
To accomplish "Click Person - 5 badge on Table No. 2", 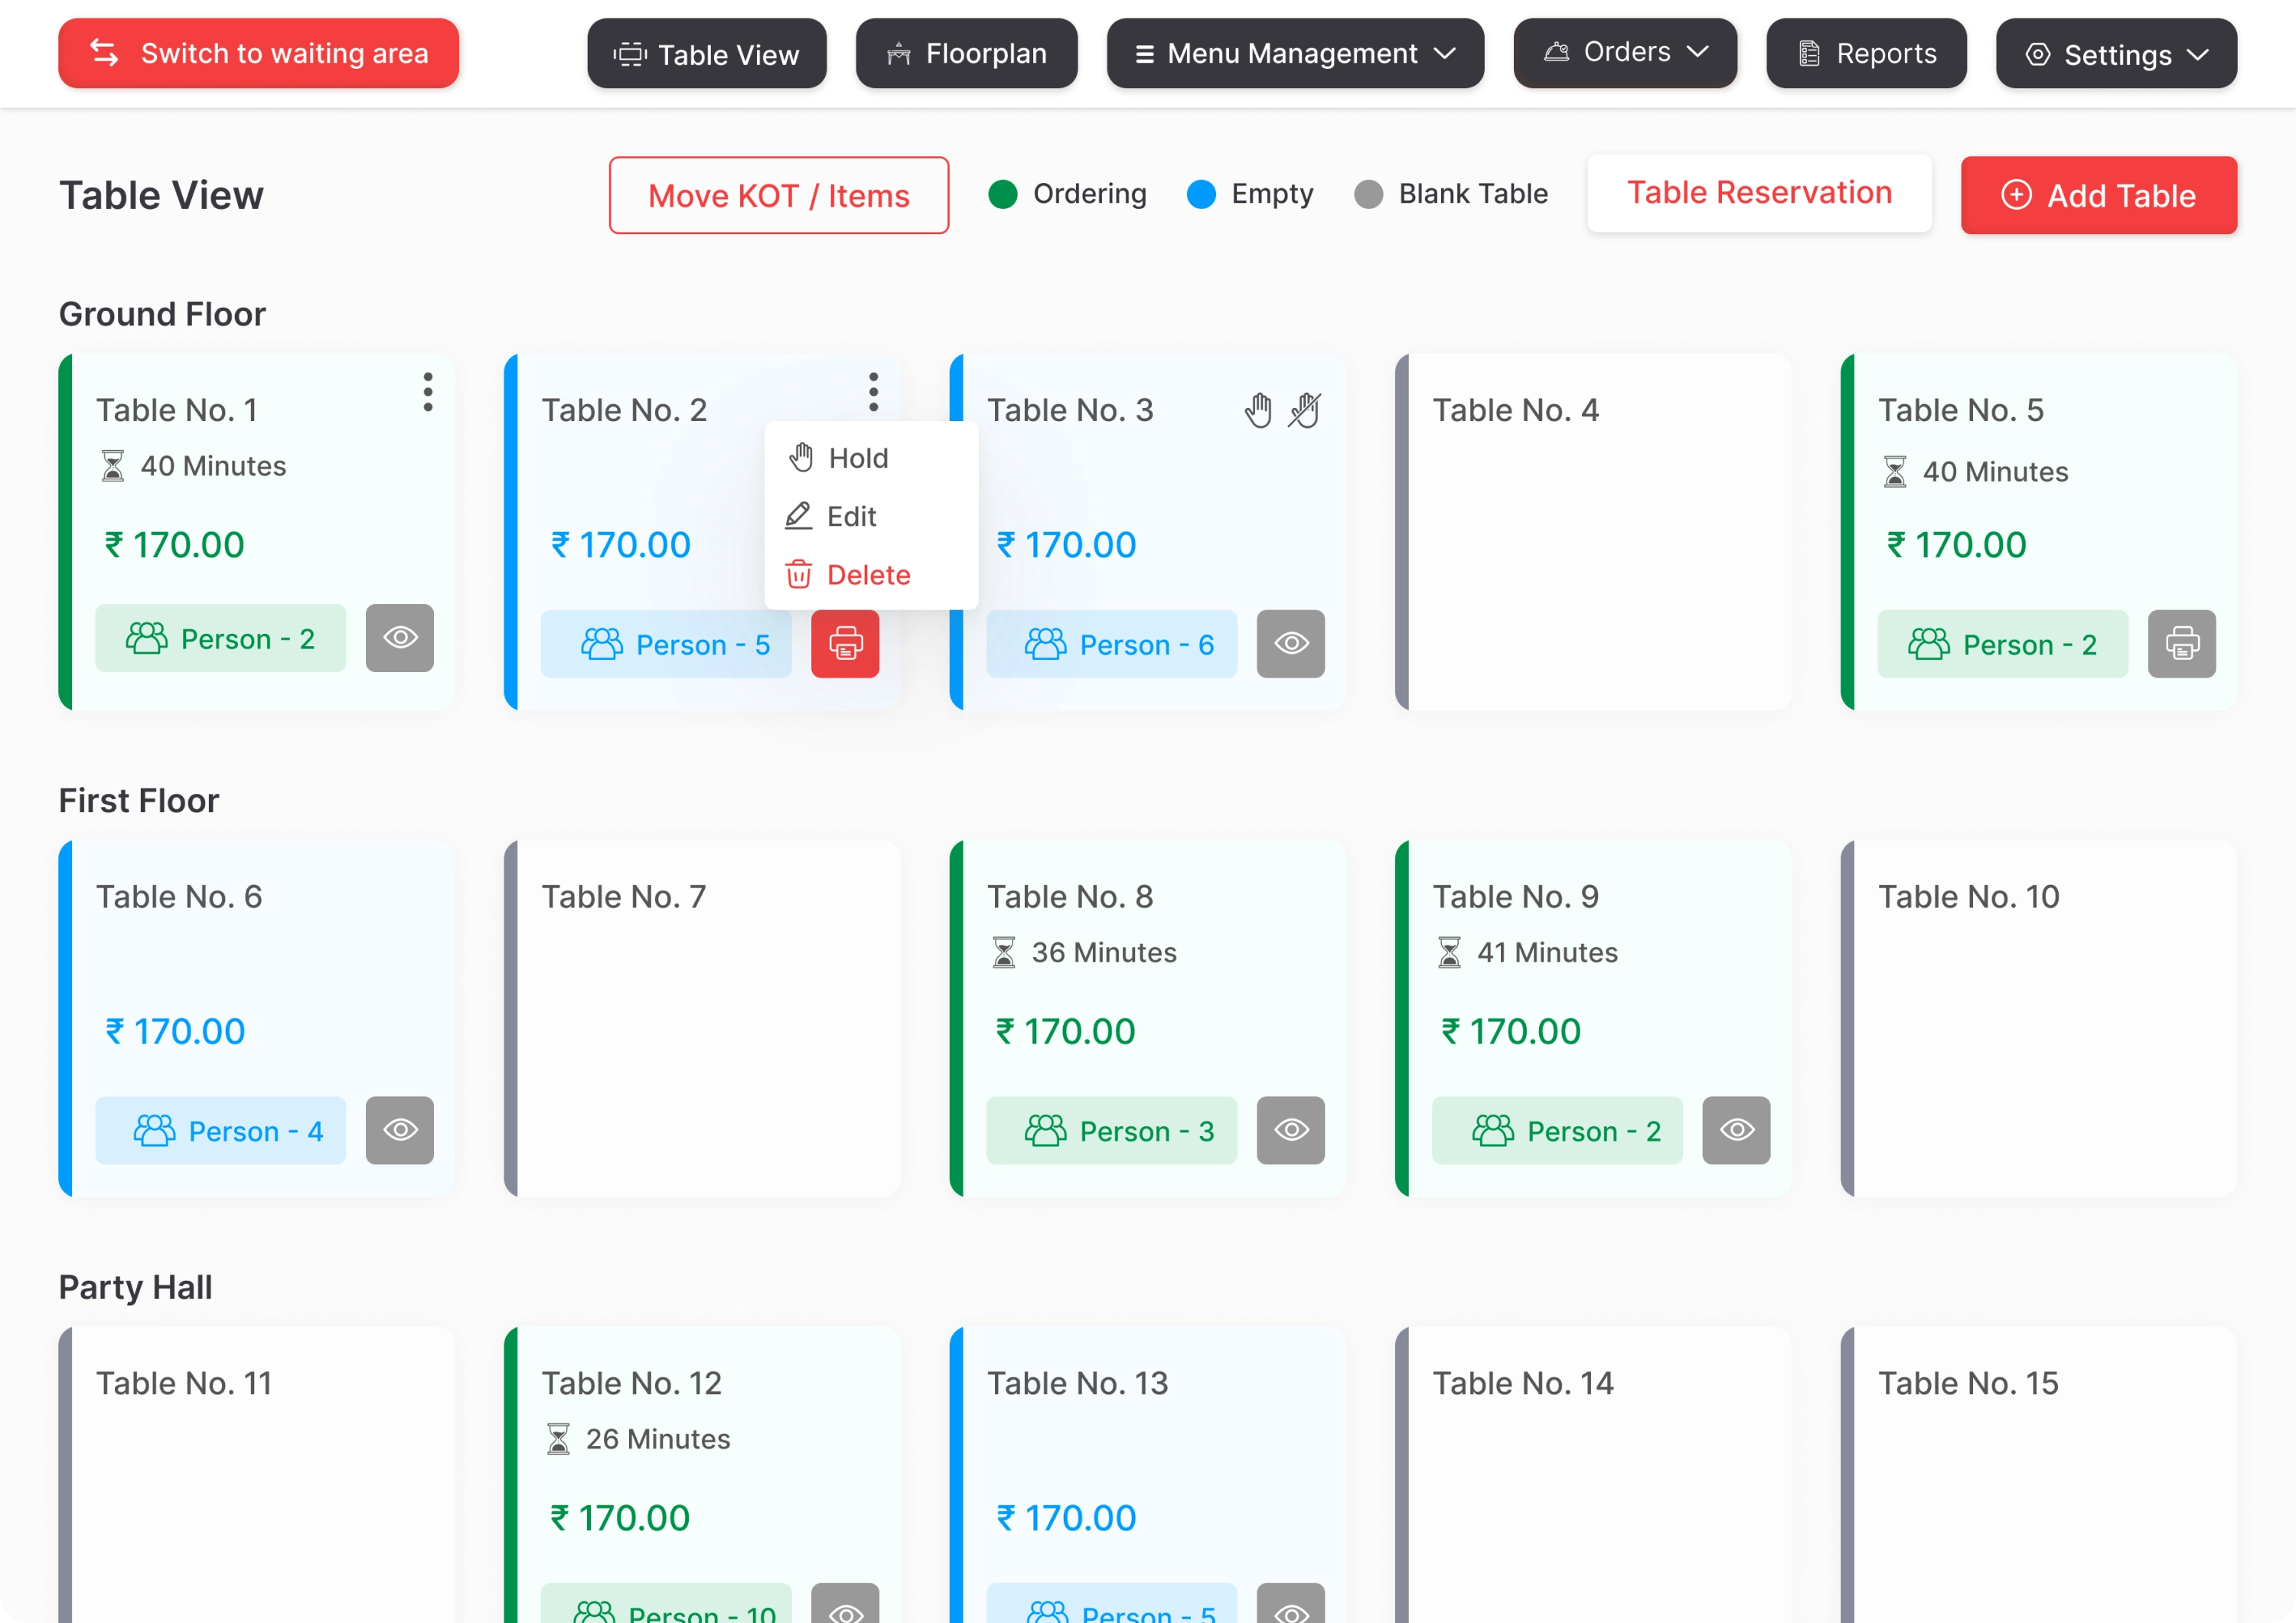I will (x=666, y=644).
